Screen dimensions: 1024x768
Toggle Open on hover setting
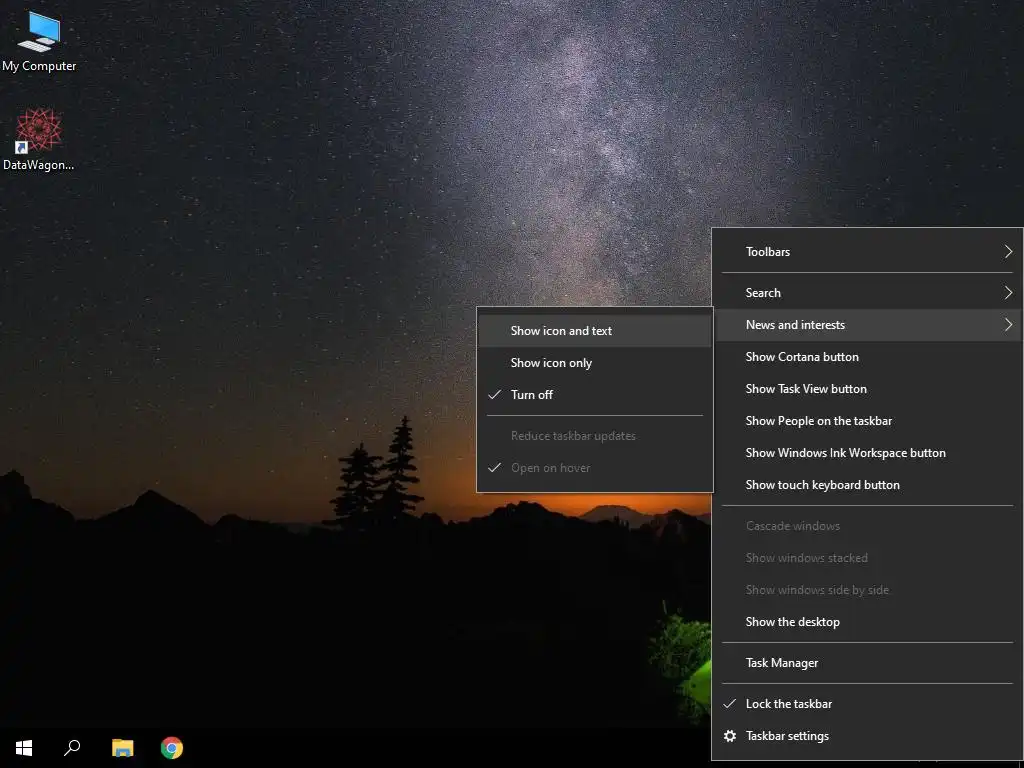pyautogui.click(x=595, y=468)
